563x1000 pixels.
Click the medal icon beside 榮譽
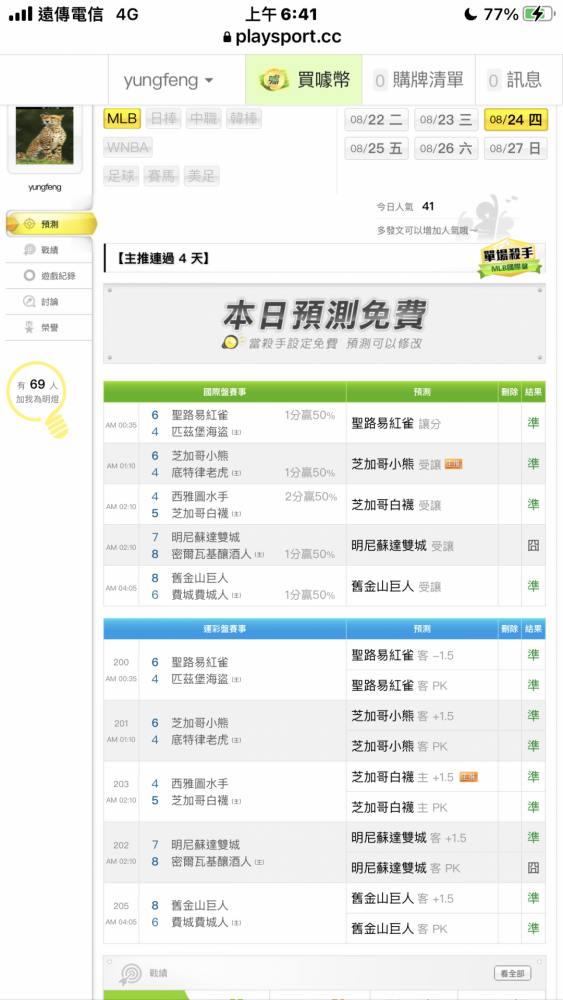[29, 328]
